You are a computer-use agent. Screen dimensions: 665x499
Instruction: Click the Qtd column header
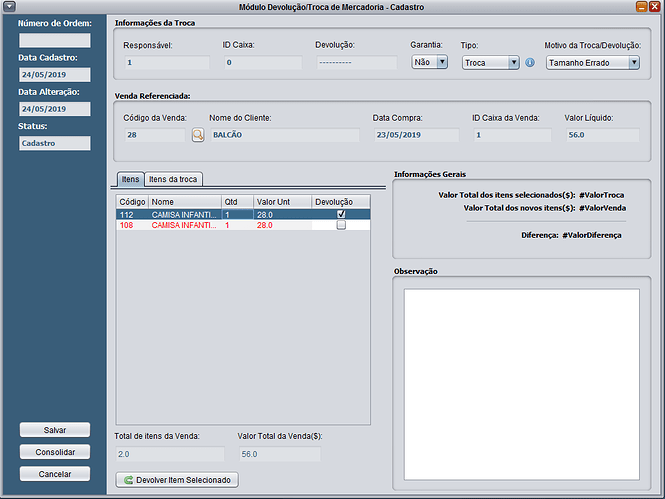click(238, 202)
